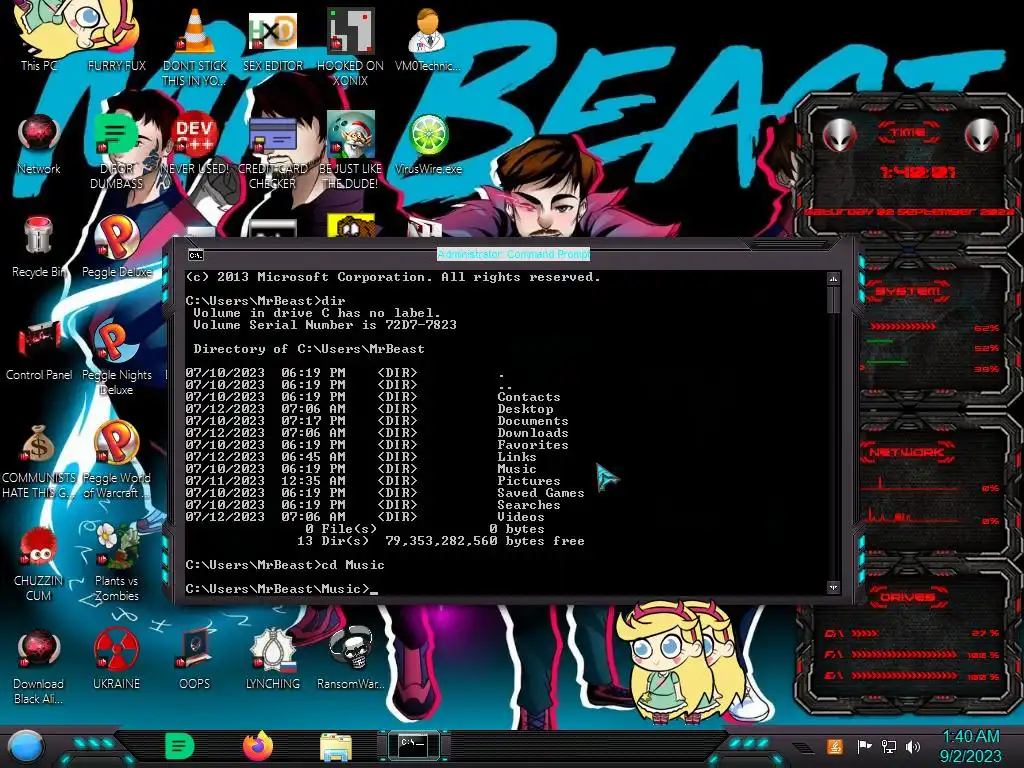Open the VLC cone desktop shortcut
Image resolution: width=1024 pixels, height=768 pixels.
[x=195, y=46]
